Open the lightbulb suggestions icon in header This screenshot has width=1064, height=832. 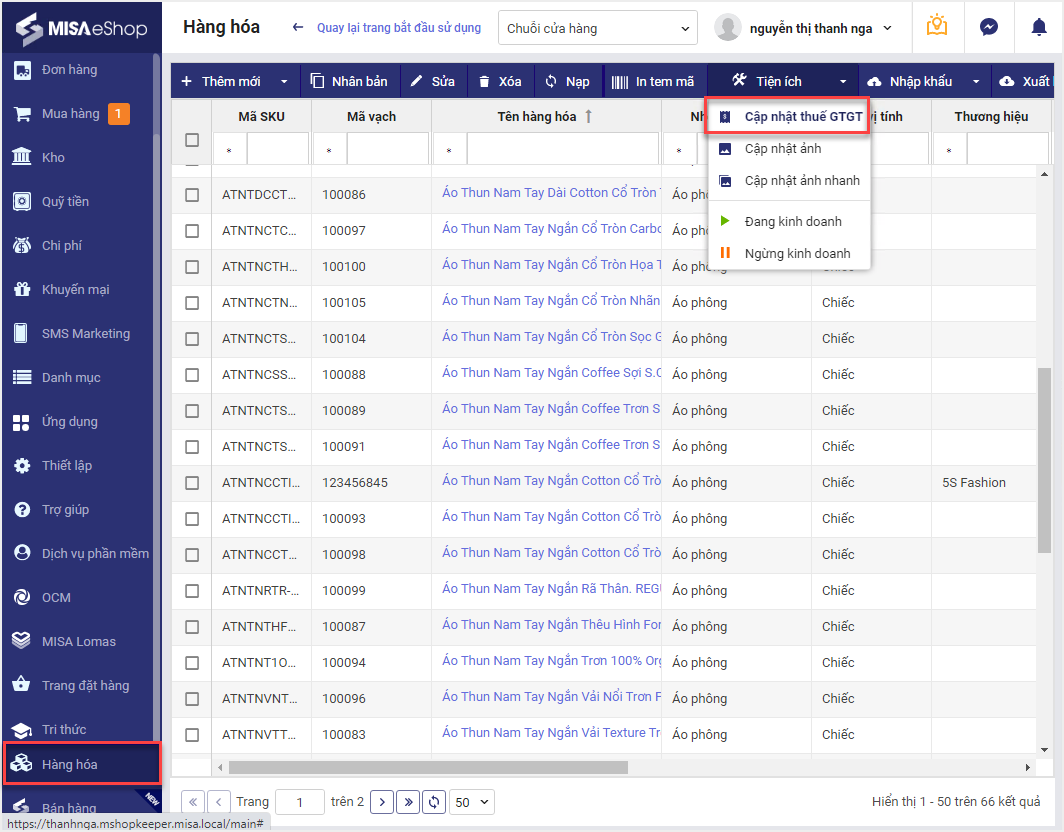point(937,26)
